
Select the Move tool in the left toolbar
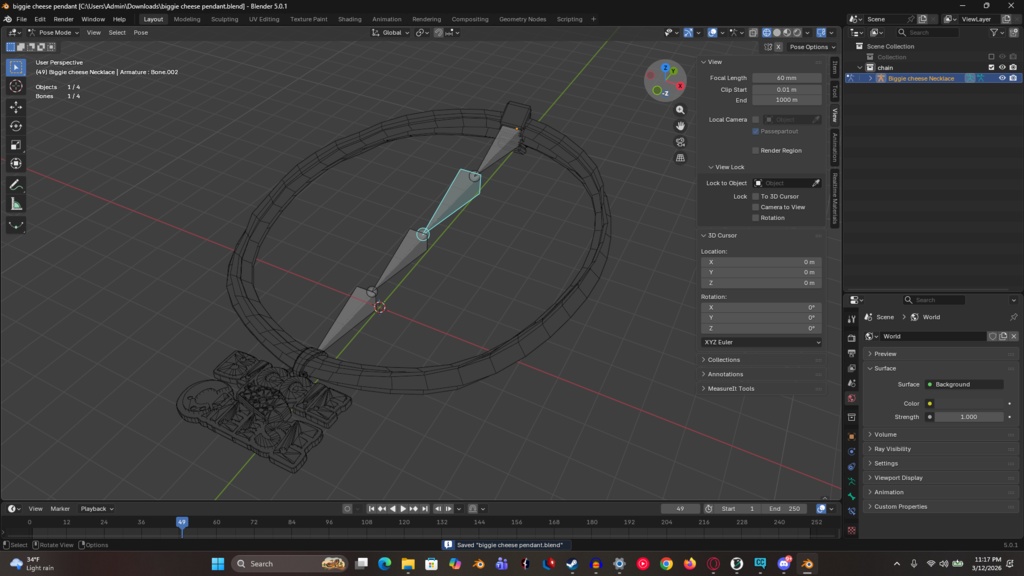(16, 107)
